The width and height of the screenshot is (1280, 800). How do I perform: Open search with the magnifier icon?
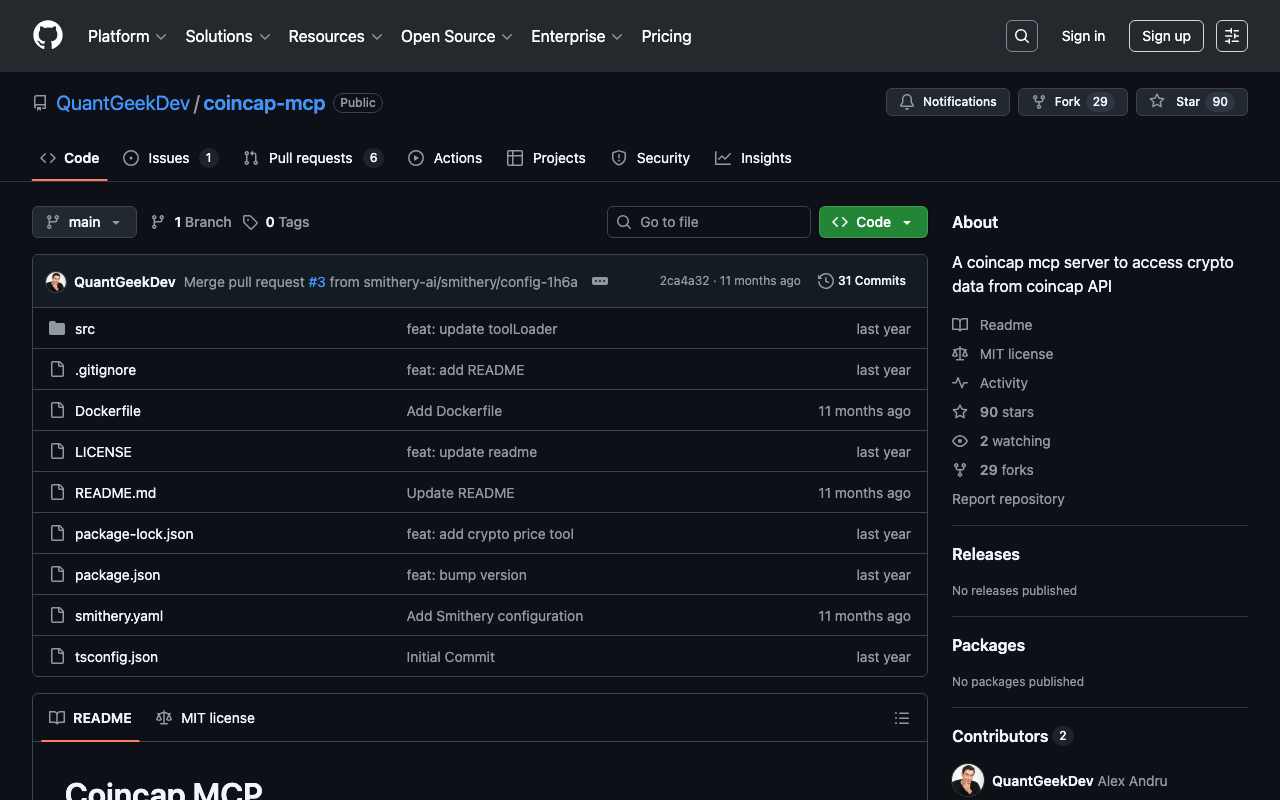pyautogui.click(x=1021, y=36)
